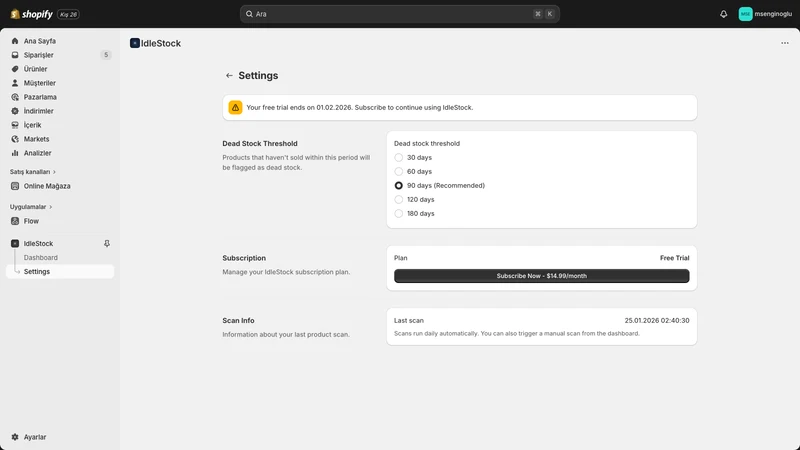Select 90 days (Recommended) threshold
The width and height of the screenshot is (800, 450).
(398, 186)
